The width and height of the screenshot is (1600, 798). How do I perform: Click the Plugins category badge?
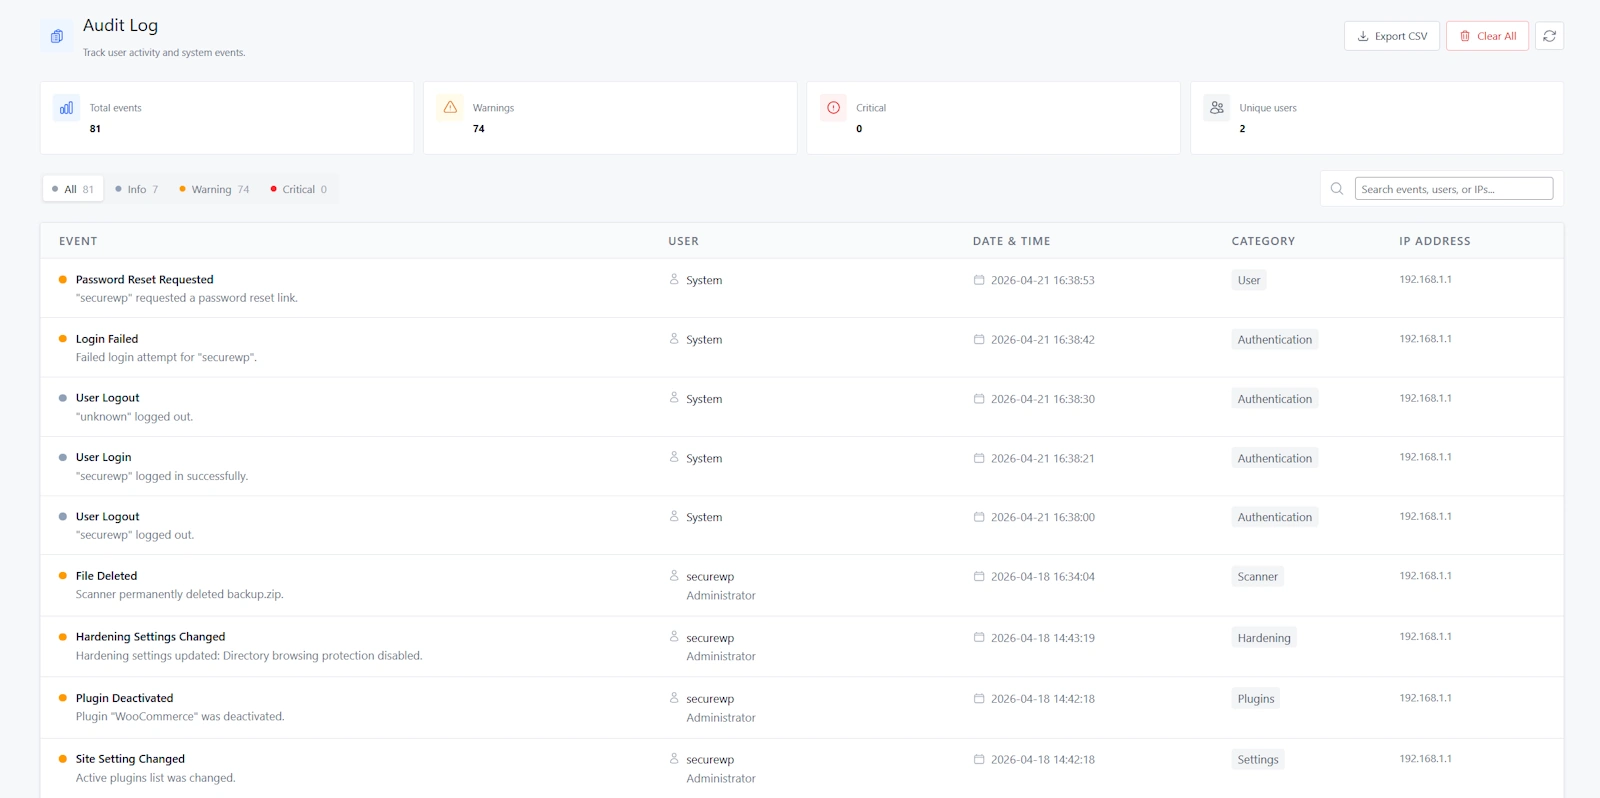click(1256, 698)
